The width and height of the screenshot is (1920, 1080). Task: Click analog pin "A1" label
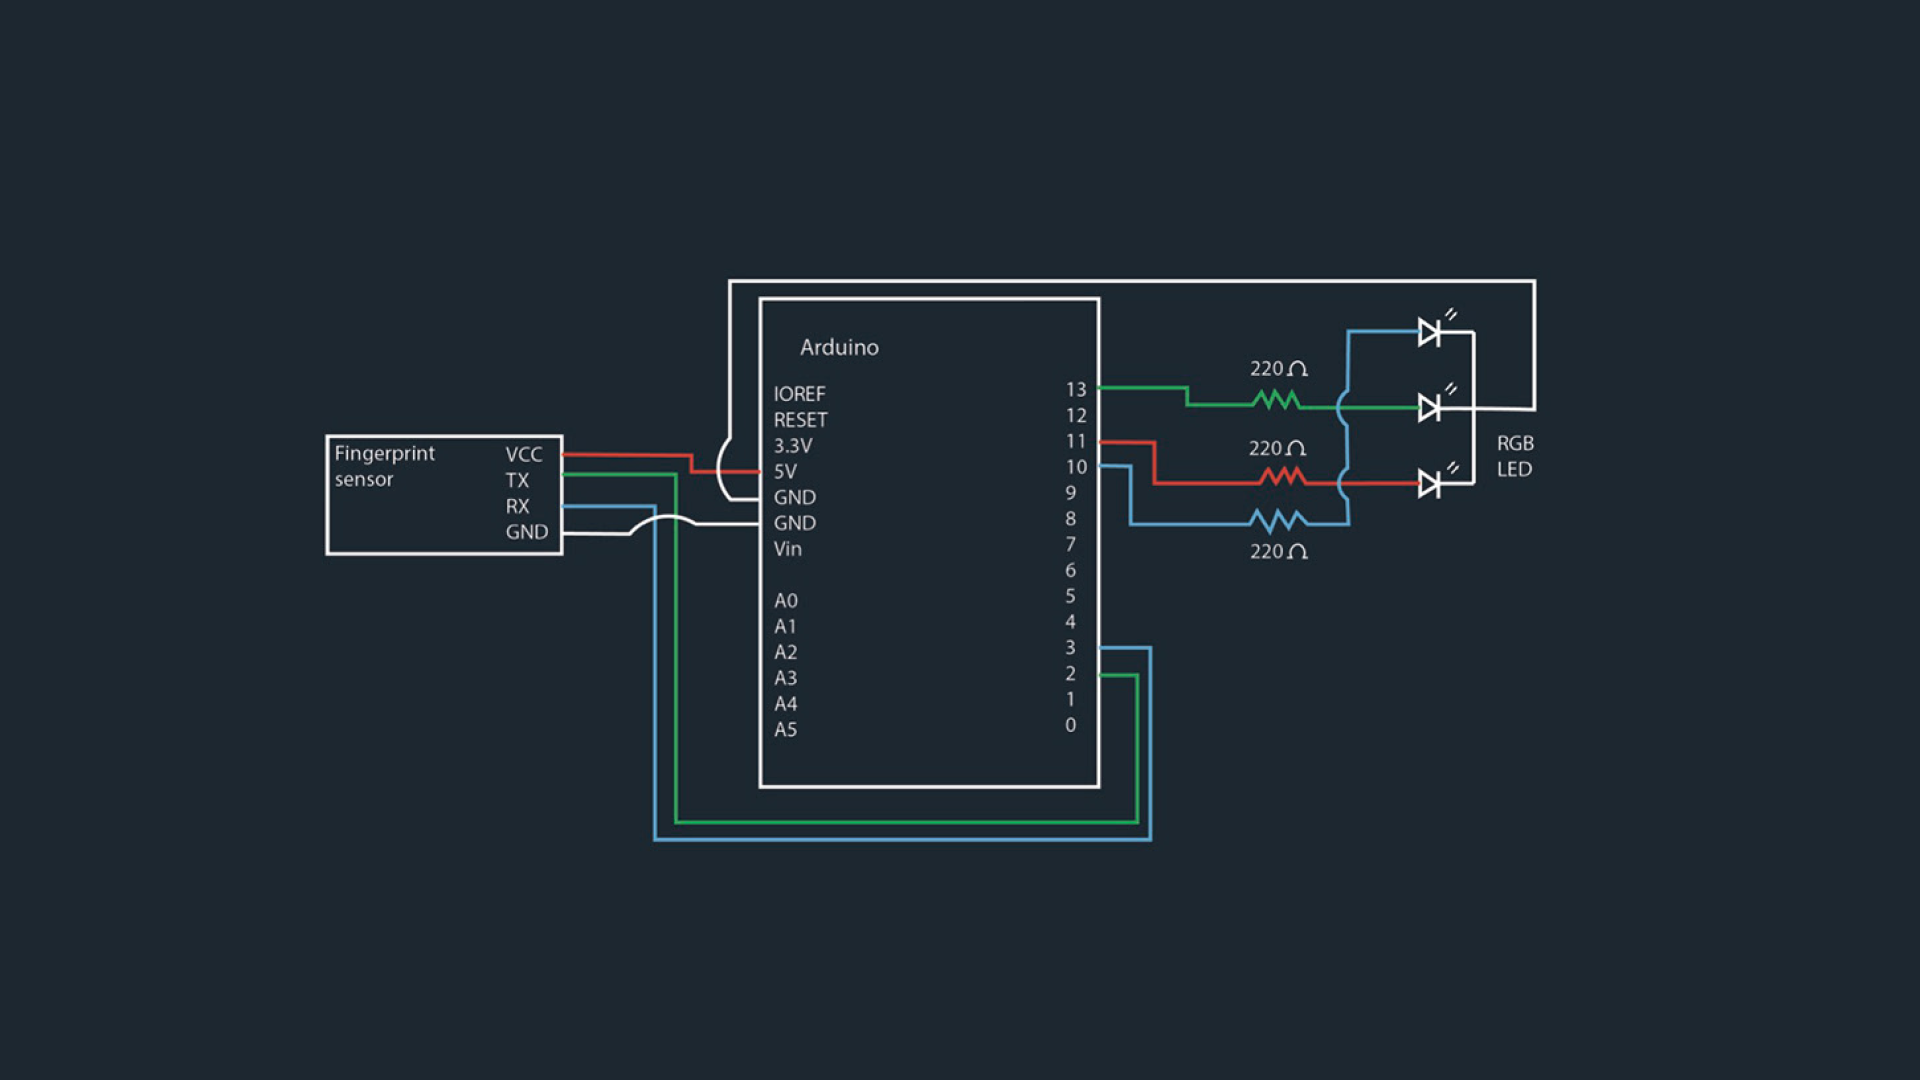coord(785,627)
